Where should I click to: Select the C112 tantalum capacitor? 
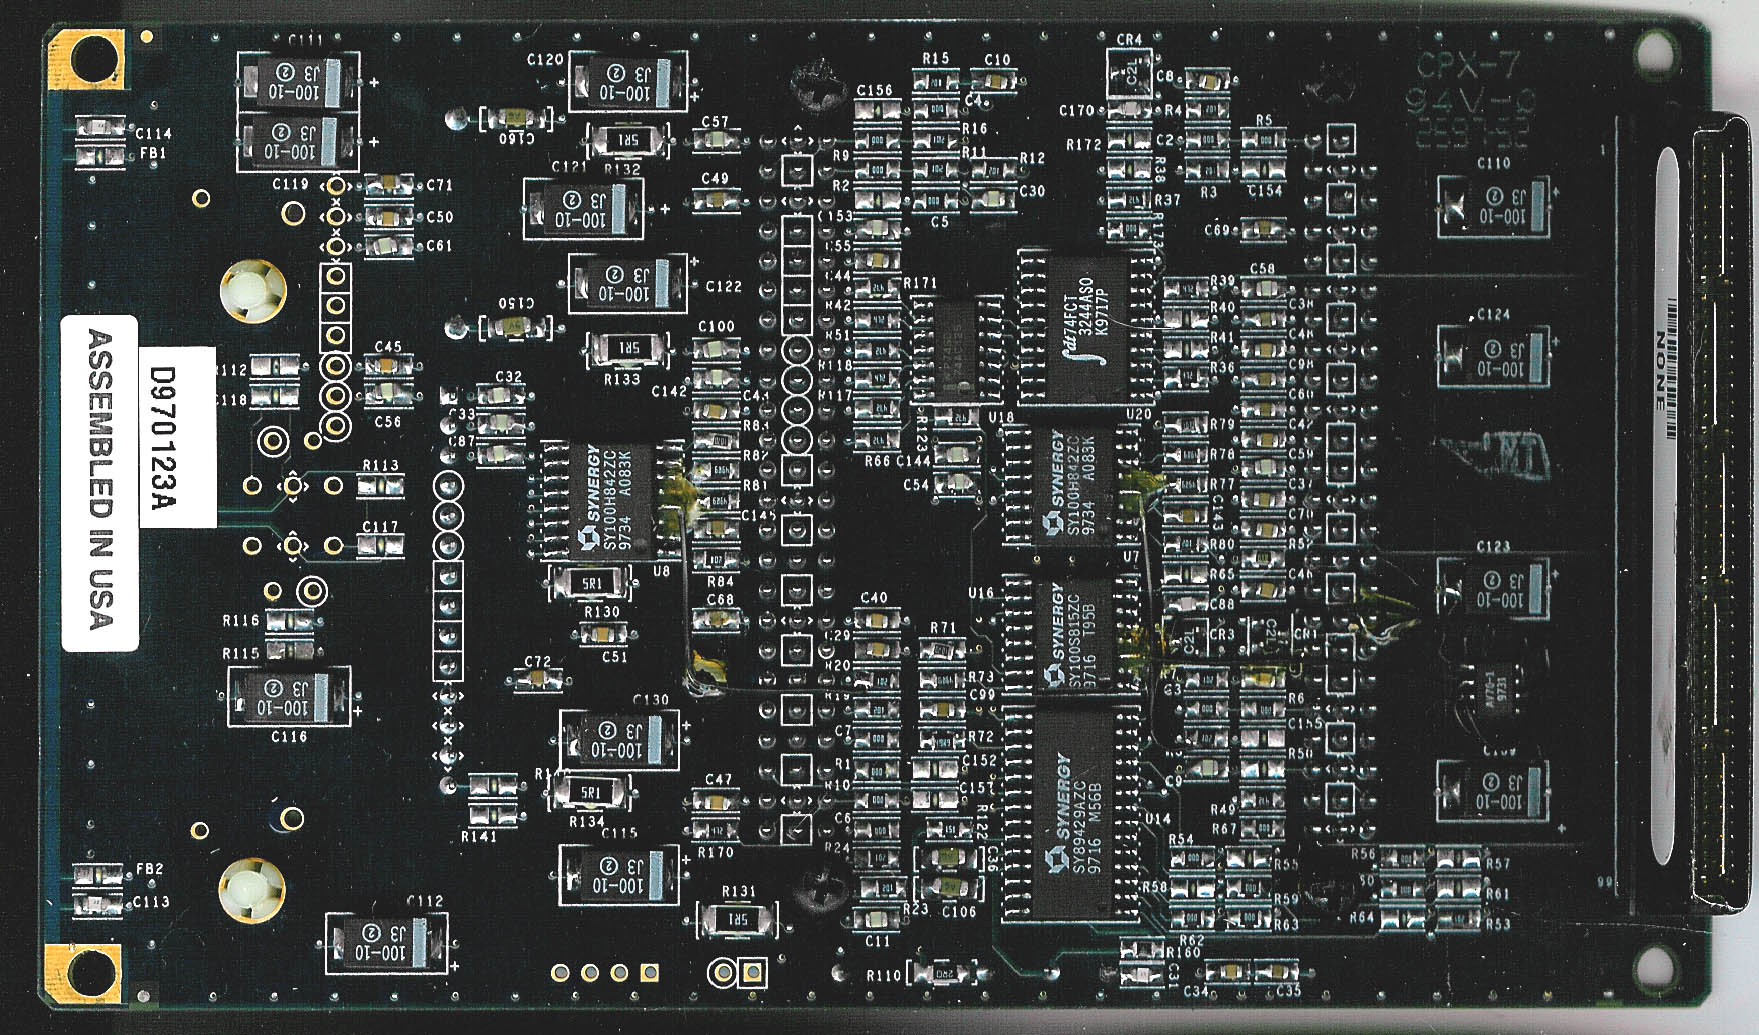click(386, 942)
